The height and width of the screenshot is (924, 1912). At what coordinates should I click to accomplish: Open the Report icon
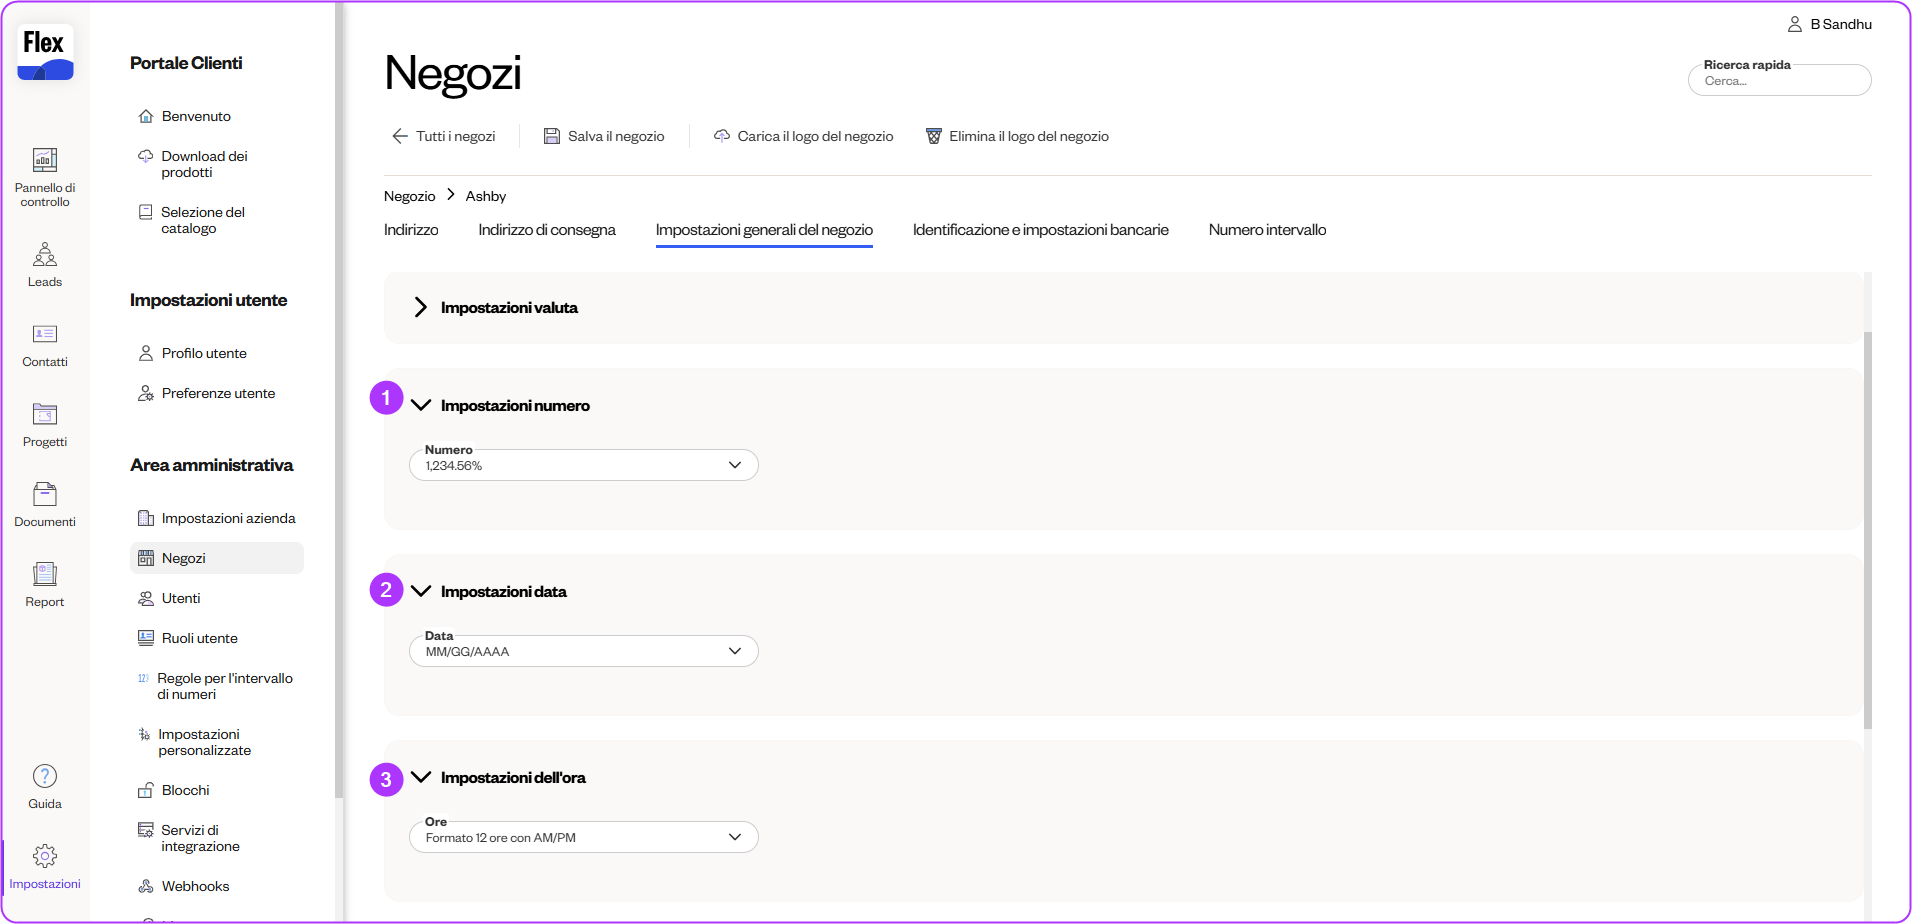point(45,575)
